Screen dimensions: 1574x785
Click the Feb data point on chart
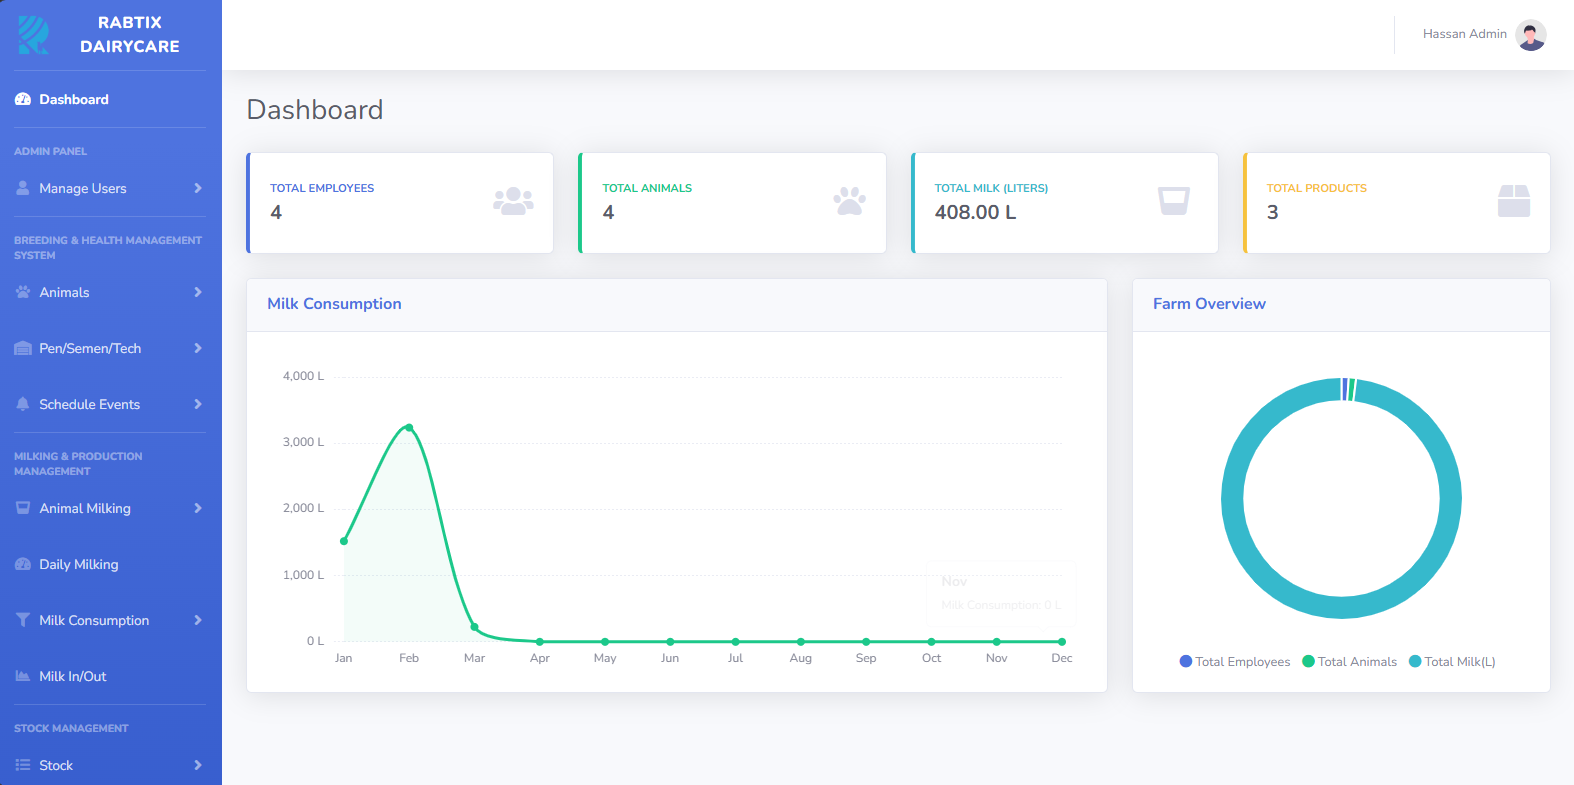(x=409, y=427)
